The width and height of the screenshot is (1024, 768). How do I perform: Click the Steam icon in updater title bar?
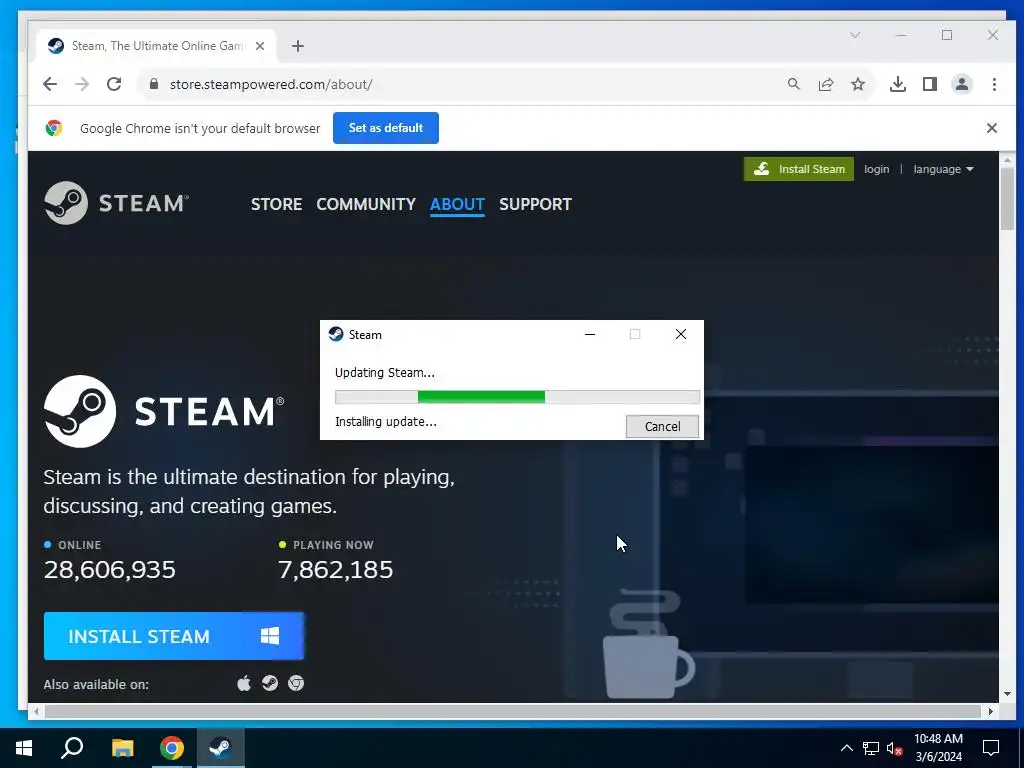coord(336,334)
